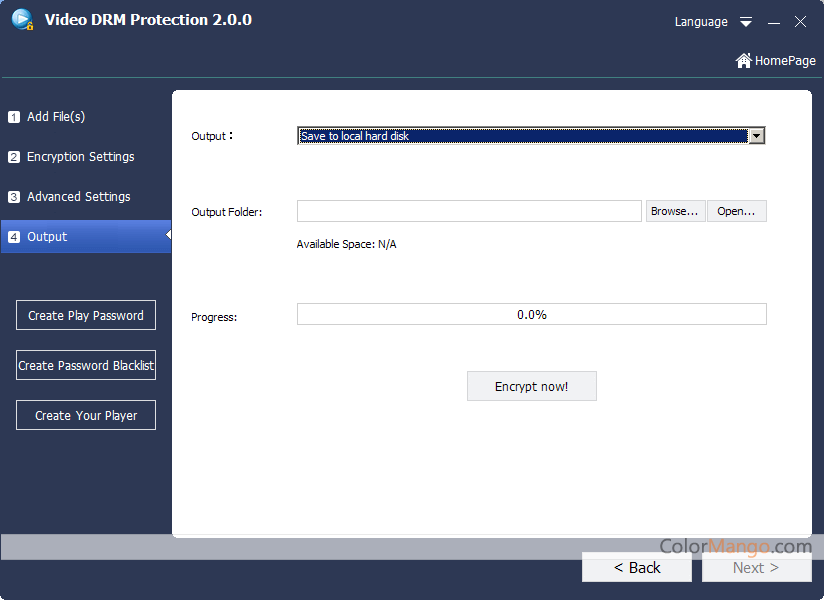
Task: Click Browse to choose output folder
Action: [675, 211]
